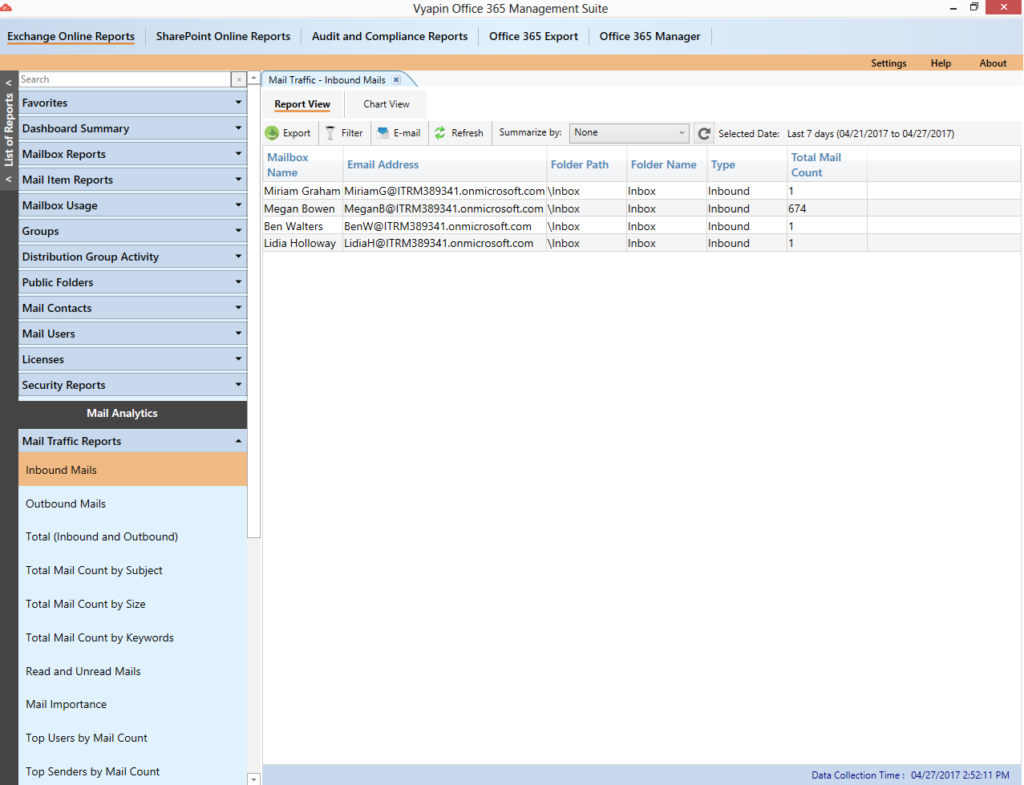Click the Selected Date range text

871,133
